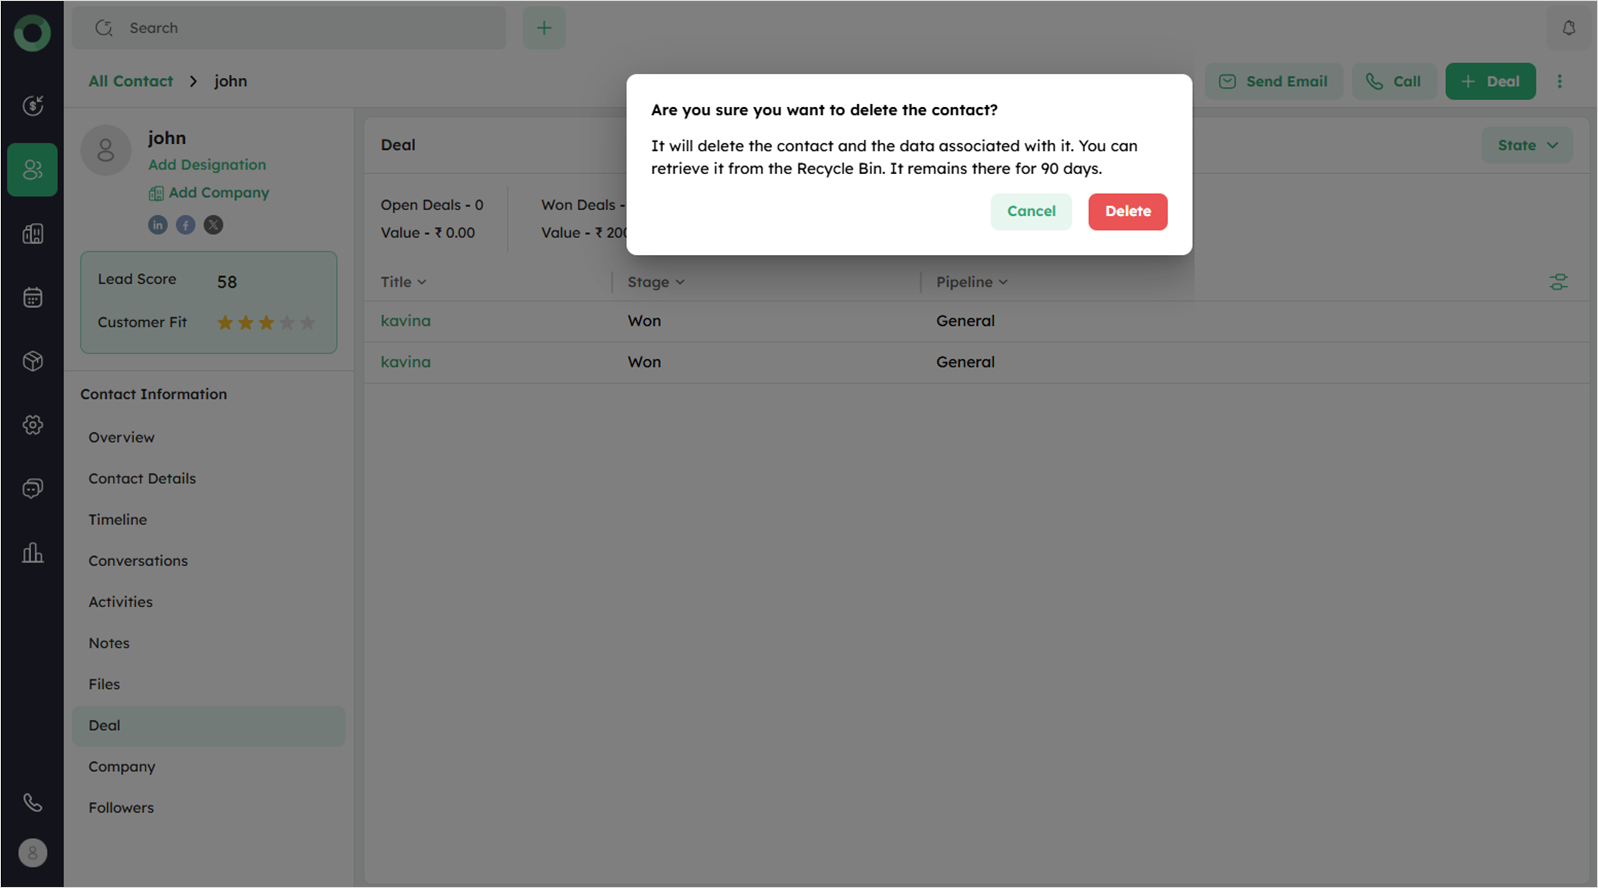The width and height of the screenshot is (1598, 888).
Task: Cancel the delete contact dialog
Action: point(1030,211)
